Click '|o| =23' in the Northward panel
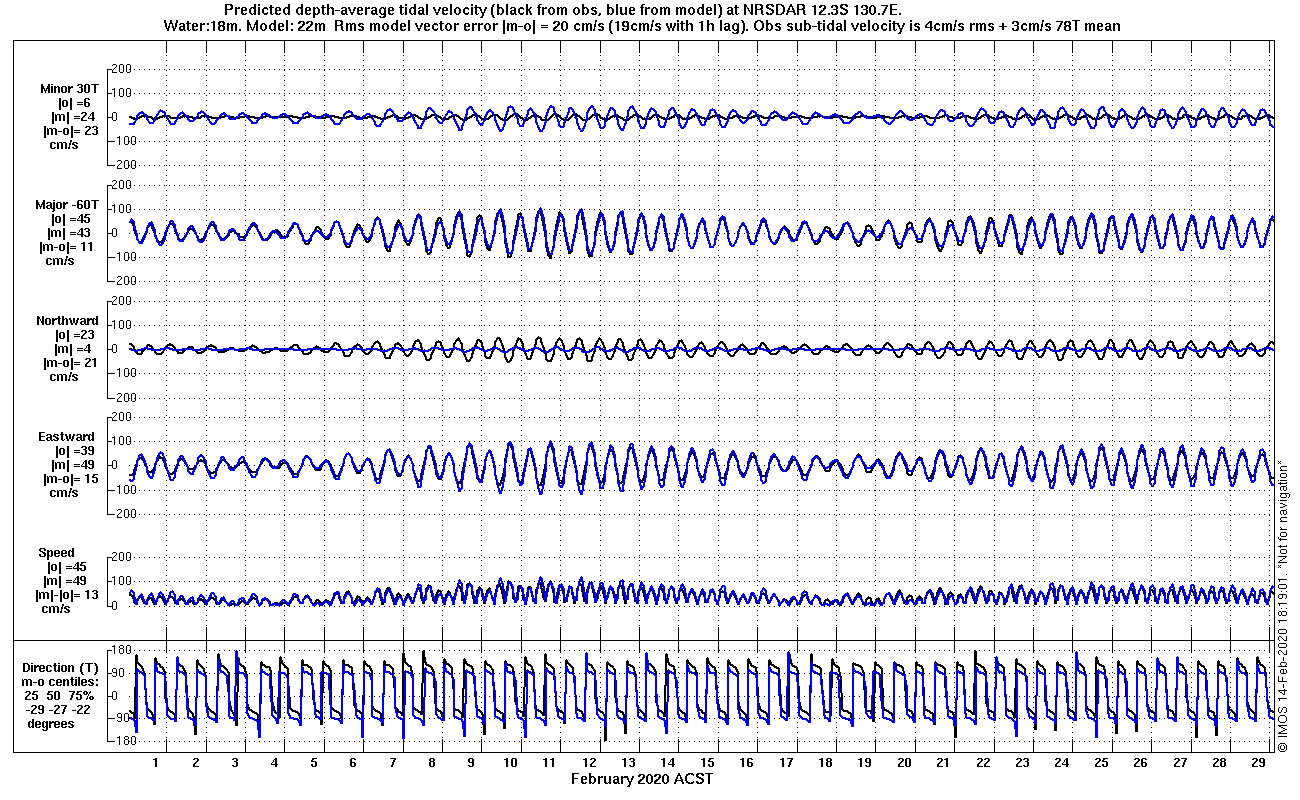The image size is (1300, 800). click(x=76, y=335)
